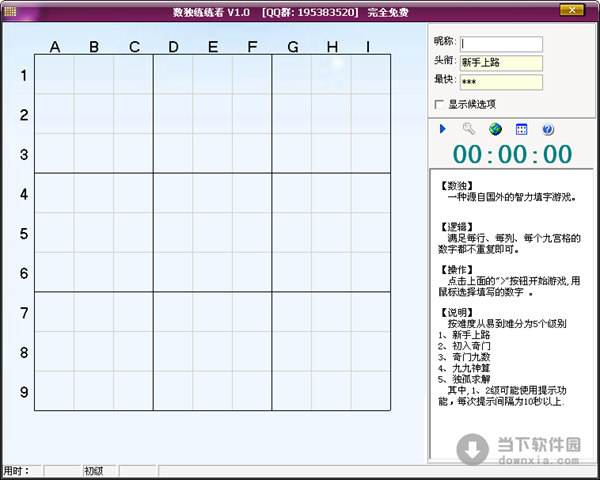Screen dimensions: 600x480
Task: Select the center cell at column E row 5
Action: [x=212, y=232]
